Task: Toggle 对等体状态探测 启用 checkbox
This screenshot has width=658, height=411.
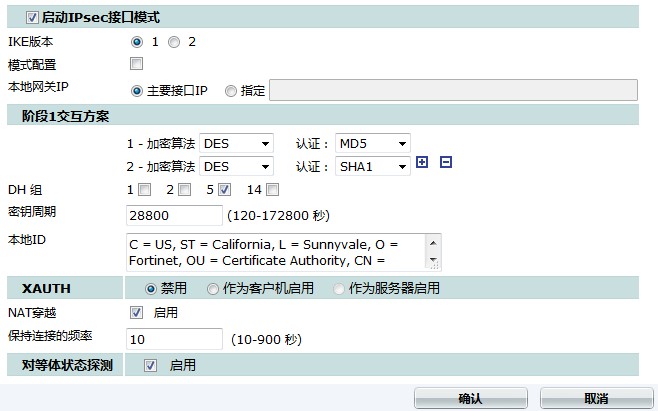Action: [x=151, y=366]
